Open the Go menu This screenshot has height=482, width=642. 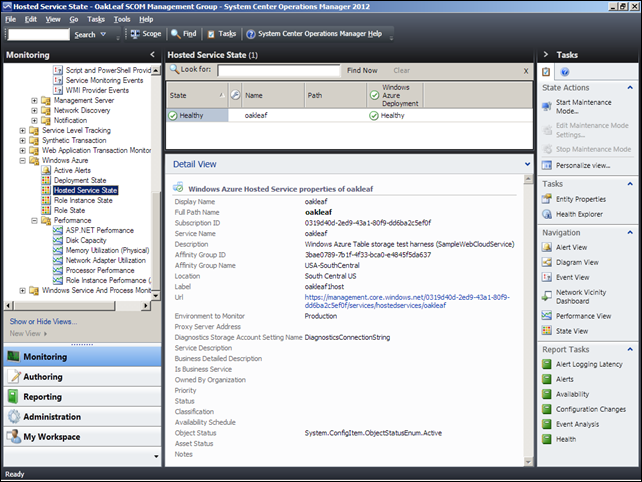74,19
